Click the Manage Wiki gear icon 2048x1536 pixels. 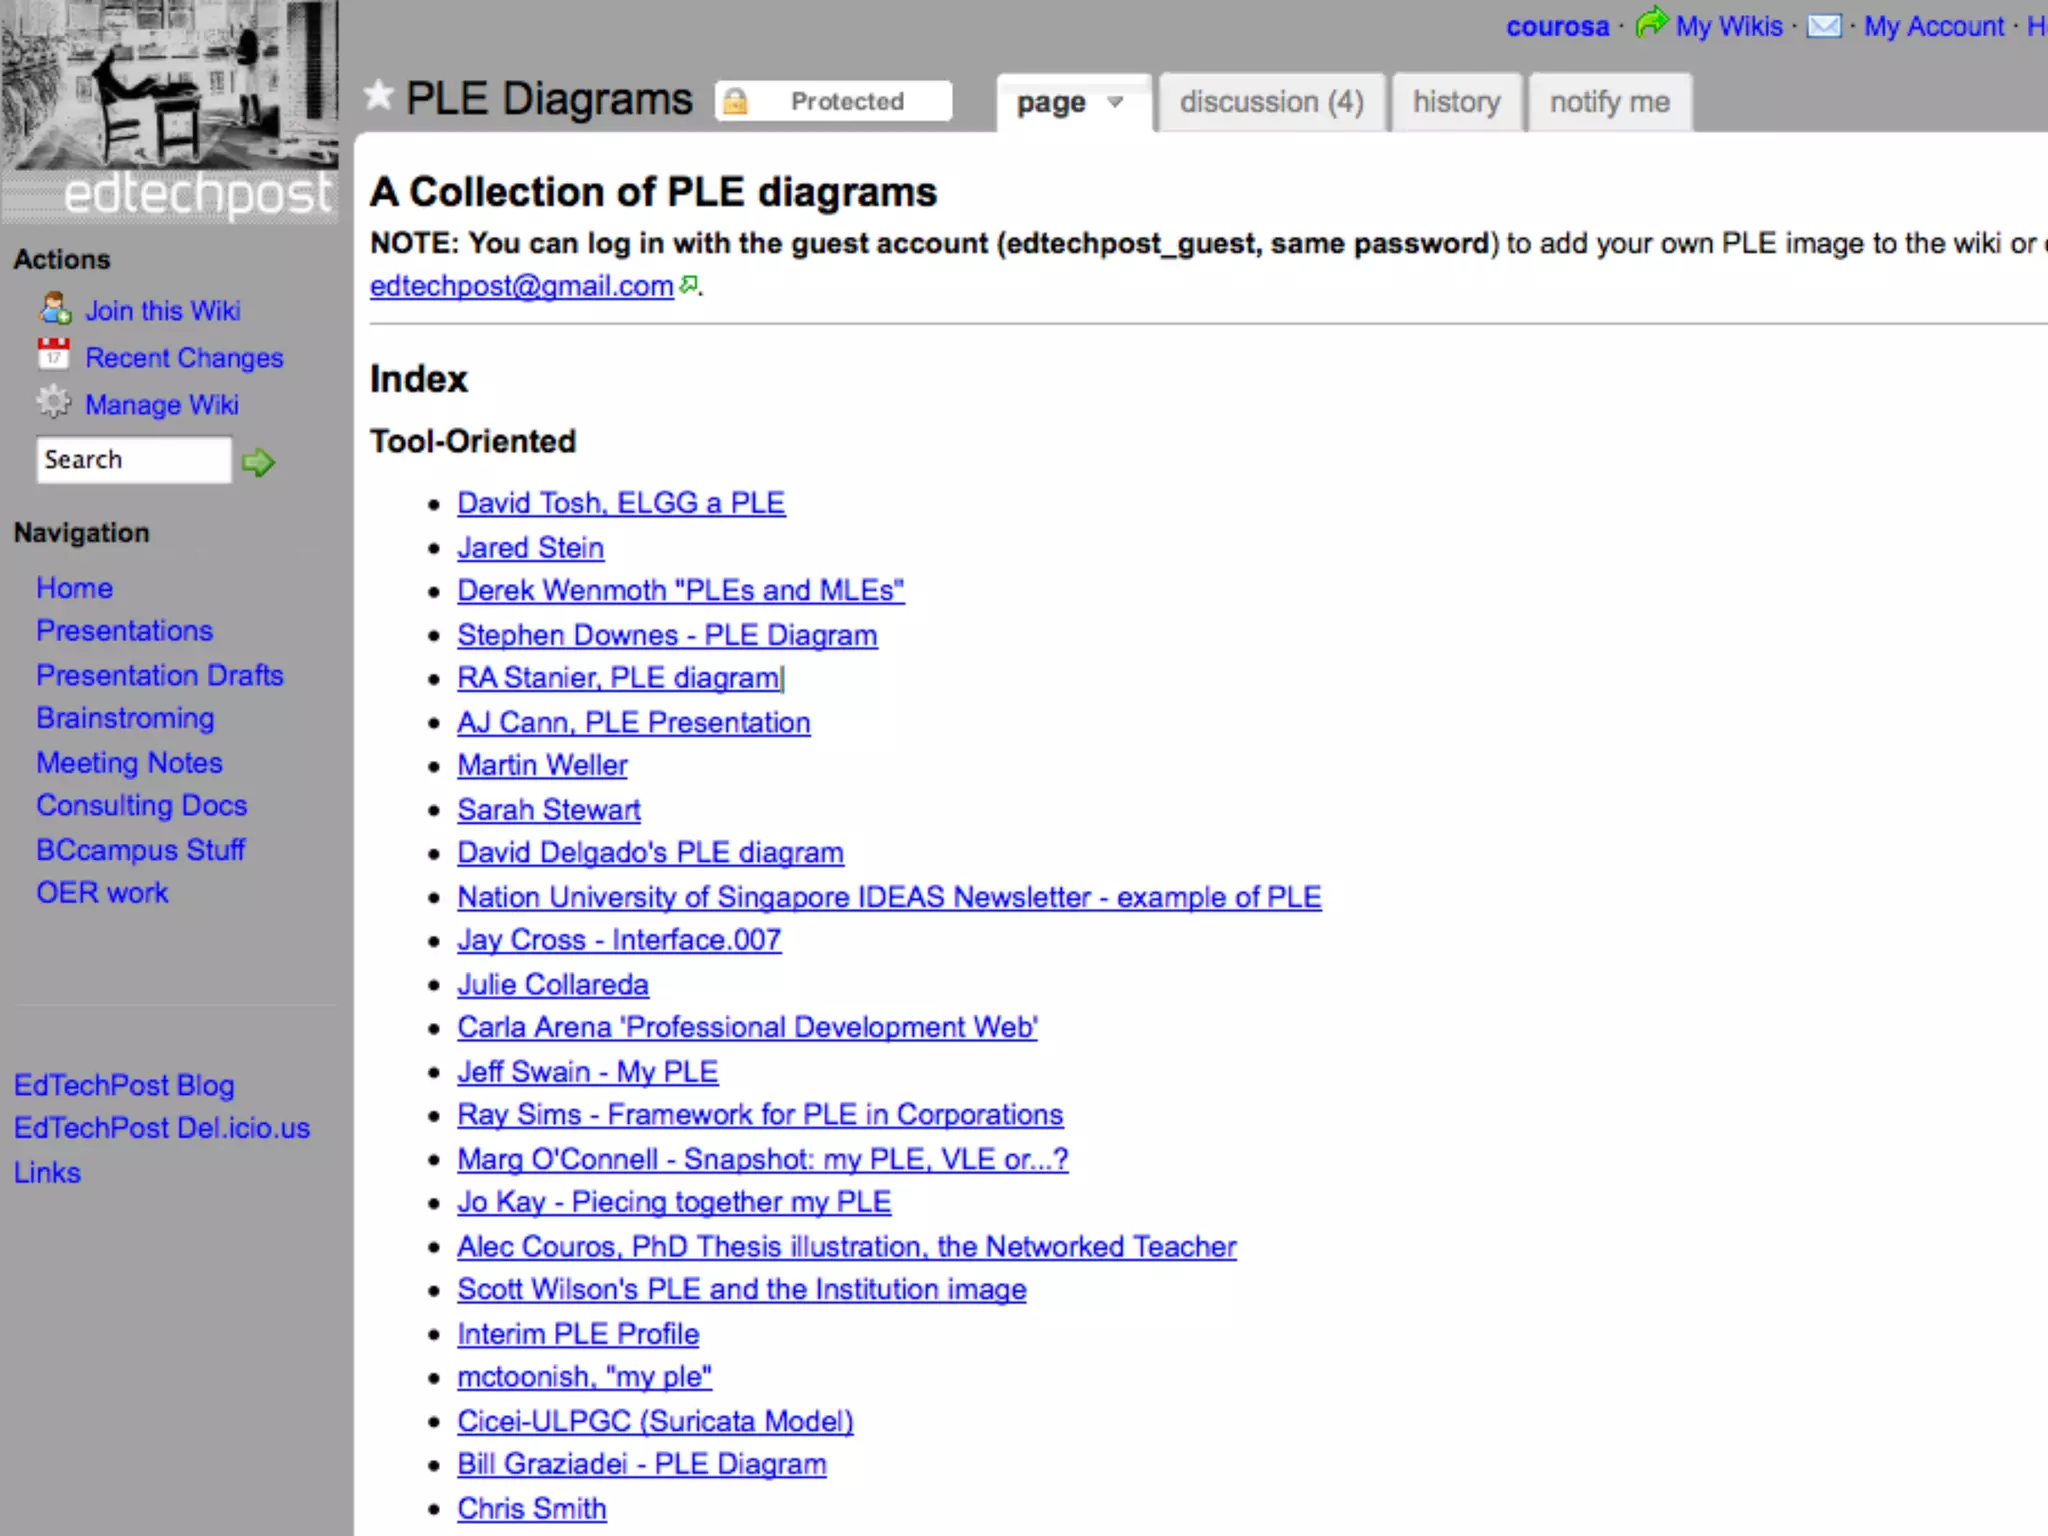[54, 403]
